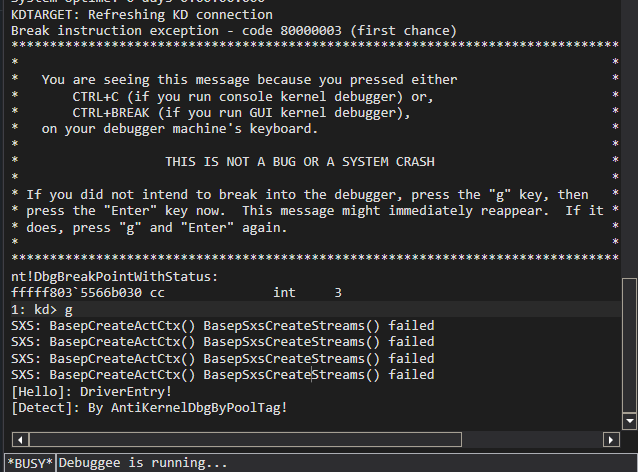This screenshot has width=638, height=472.
Task: Click the address fffff803`5566b030
Action: coord(76,293)
